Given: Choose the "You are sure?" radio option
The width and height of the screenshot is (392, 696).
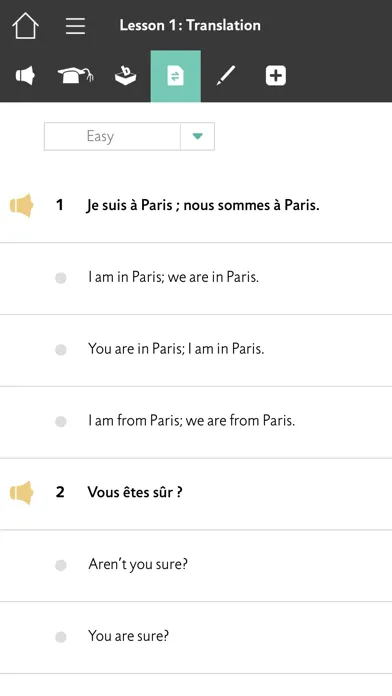Looking at the screenshot, I should pos(61,637).
